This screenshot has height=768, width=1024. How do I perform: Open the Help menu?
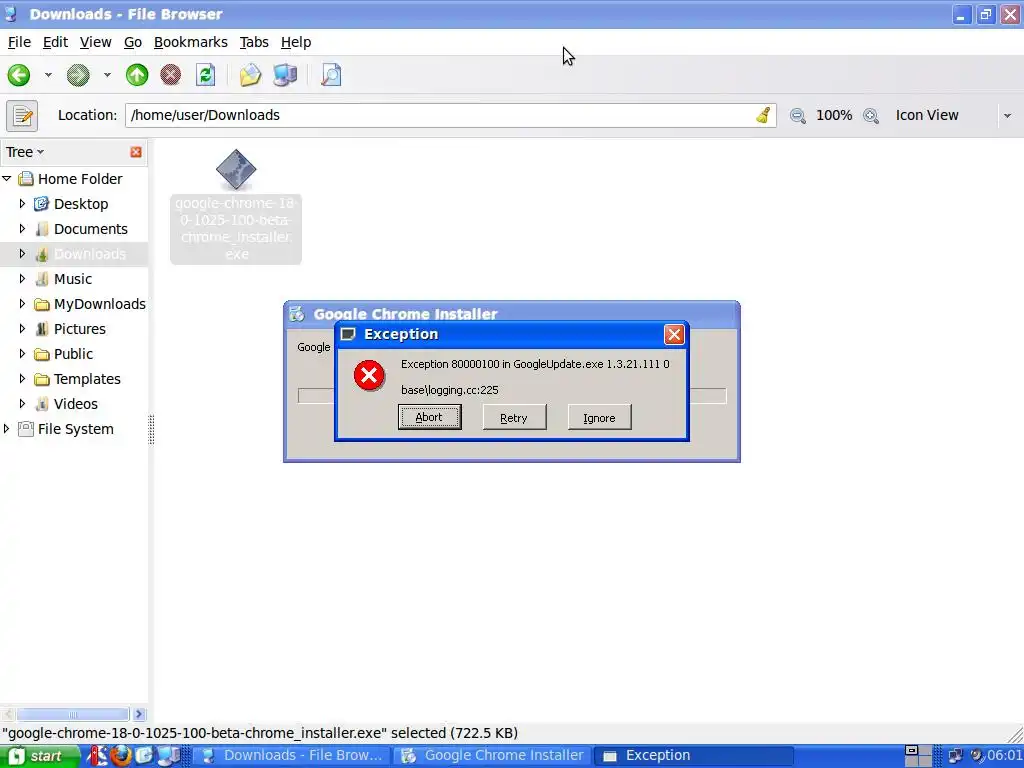tap(296, 42)
